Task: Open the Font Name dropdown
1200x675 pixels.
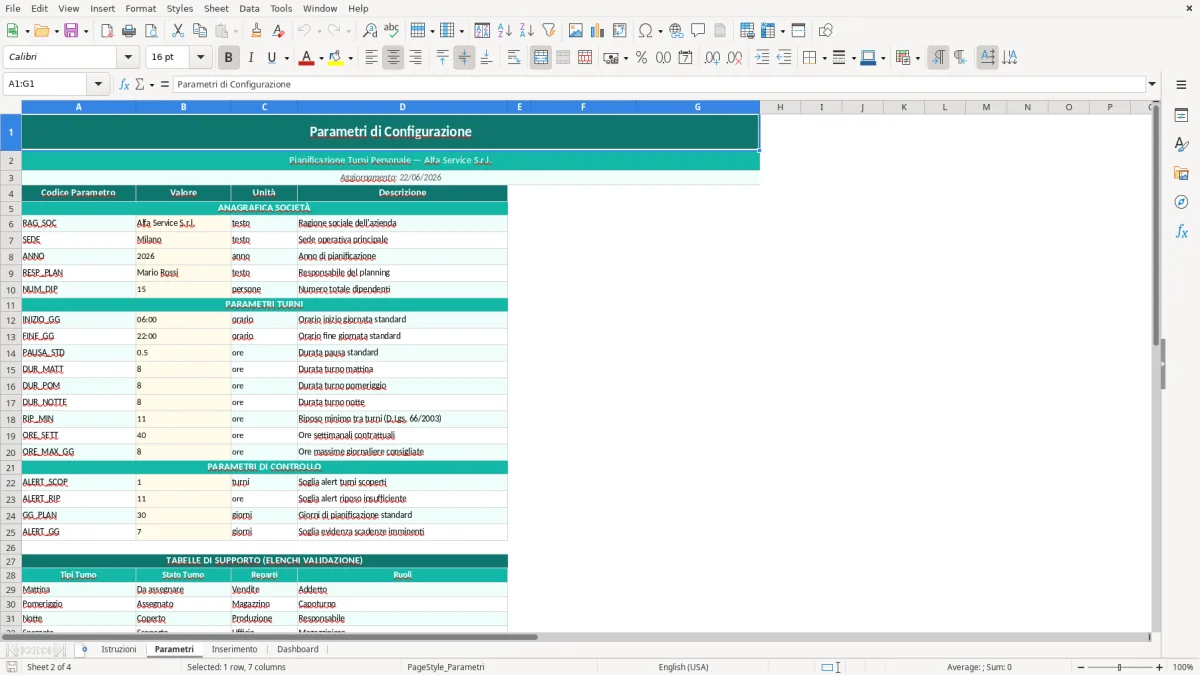Action: click(128, 58)
